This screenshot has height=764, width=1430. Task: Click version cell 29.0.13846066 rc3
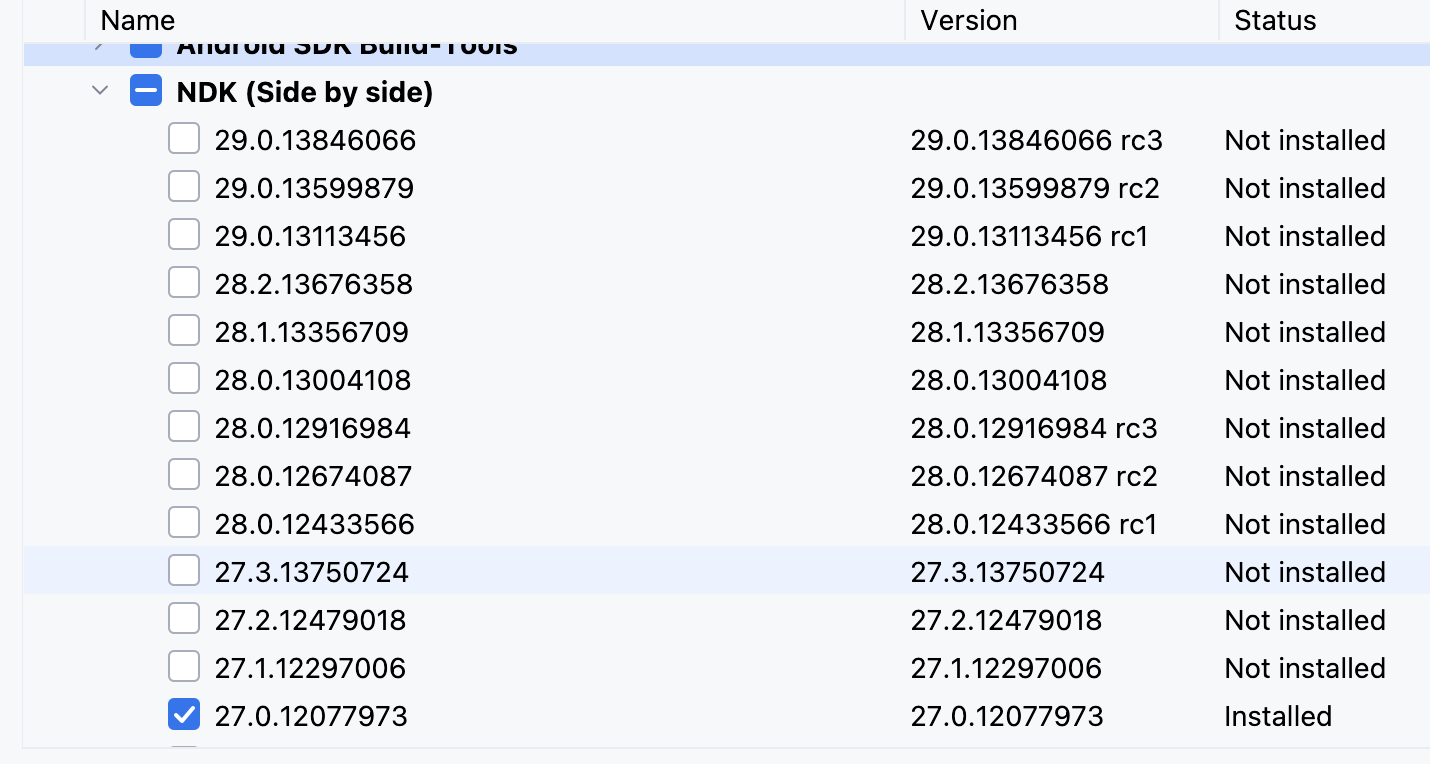click(x=1037, y=140)
